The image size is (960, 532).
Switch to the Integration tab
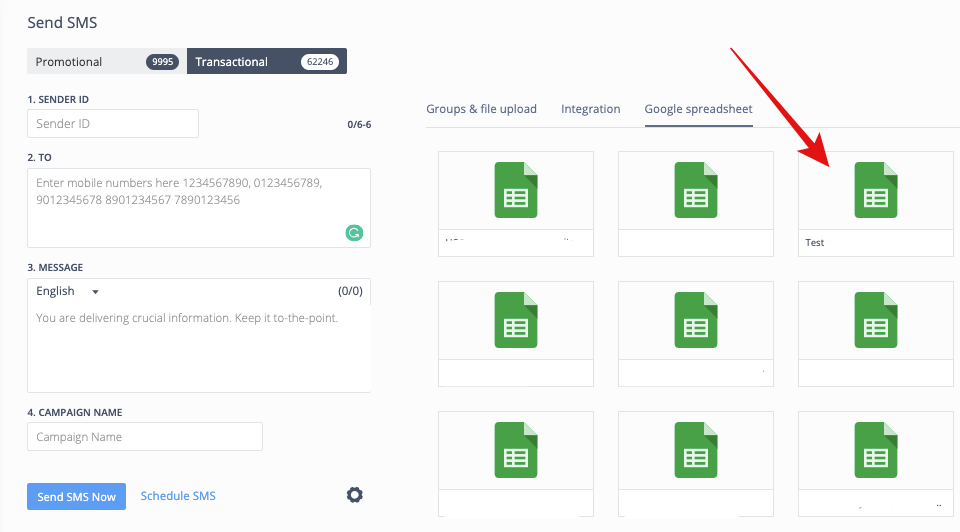(590, 109)
